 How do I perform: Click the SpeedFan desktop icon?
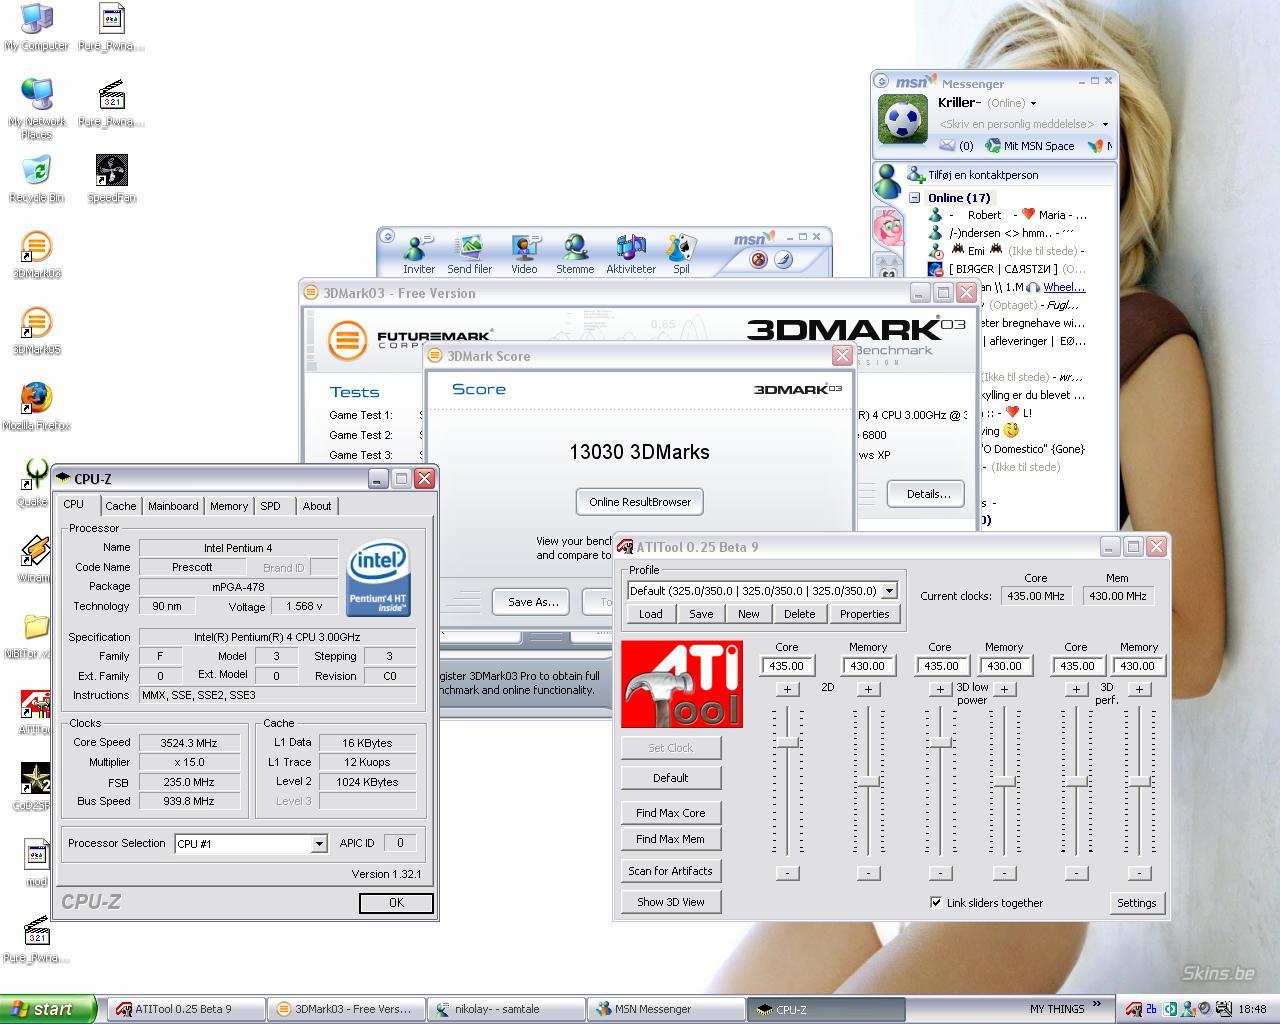pos(111,170)
